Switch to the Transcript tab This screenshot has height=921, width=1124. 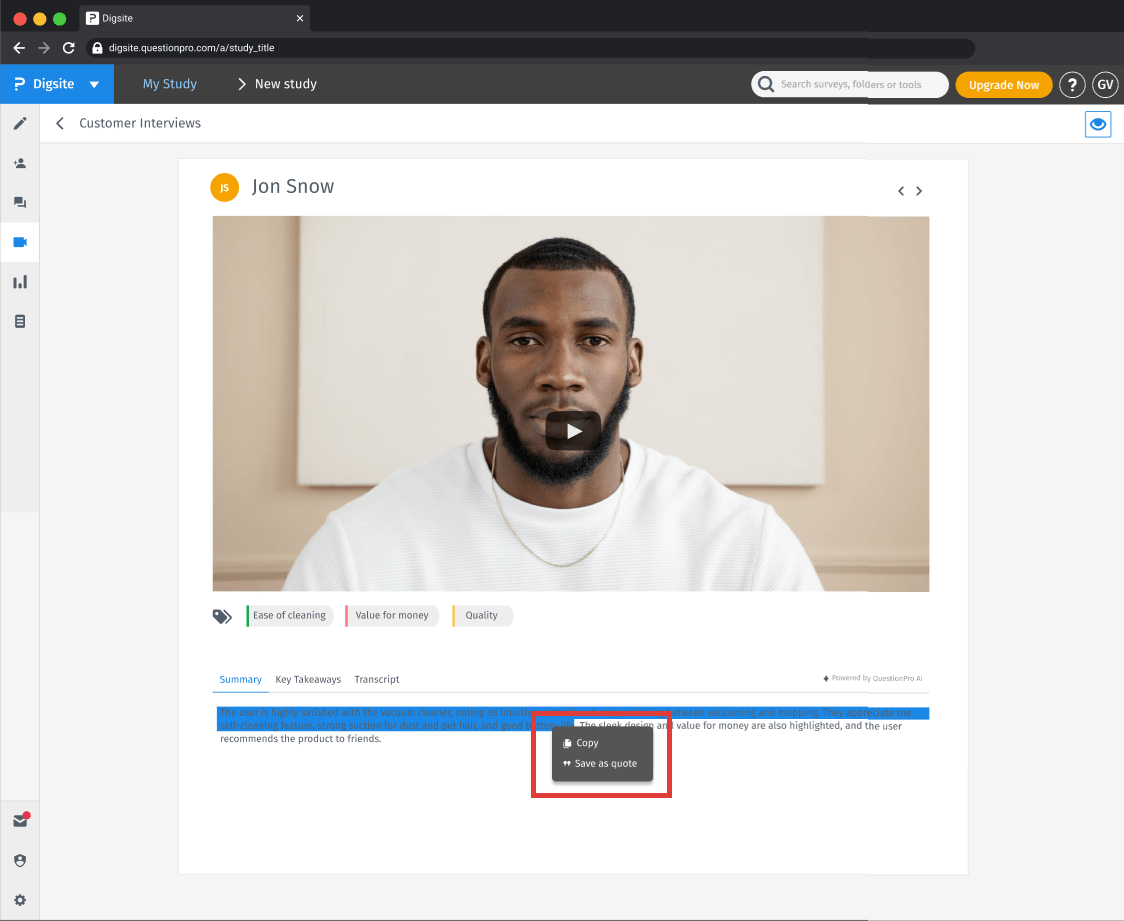pyautogui.click(x=377, y=679)
